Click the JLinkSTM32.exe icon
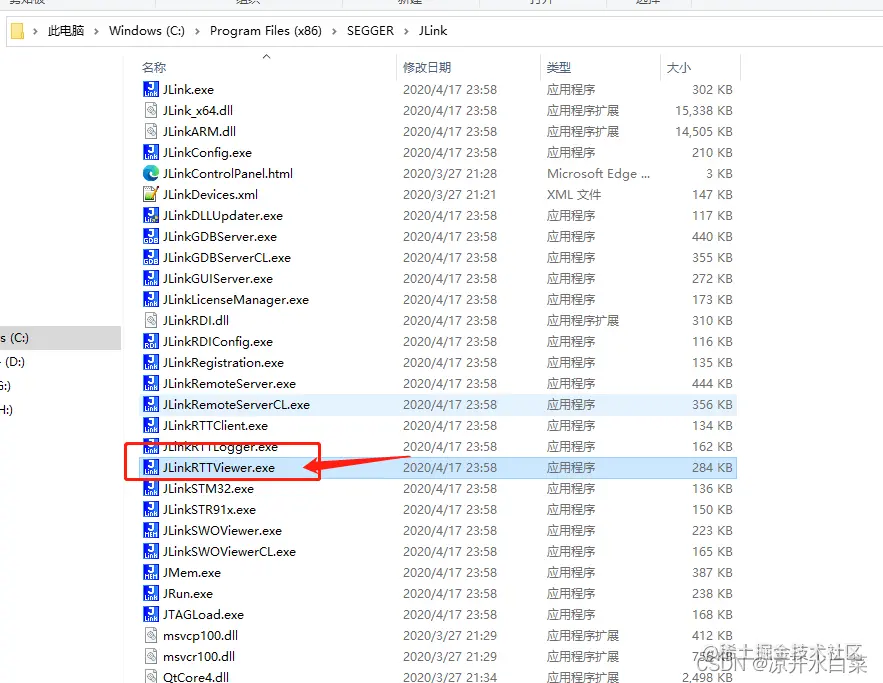Image resolution: width=883 pixels, height=683 pixels. [151, 489]
